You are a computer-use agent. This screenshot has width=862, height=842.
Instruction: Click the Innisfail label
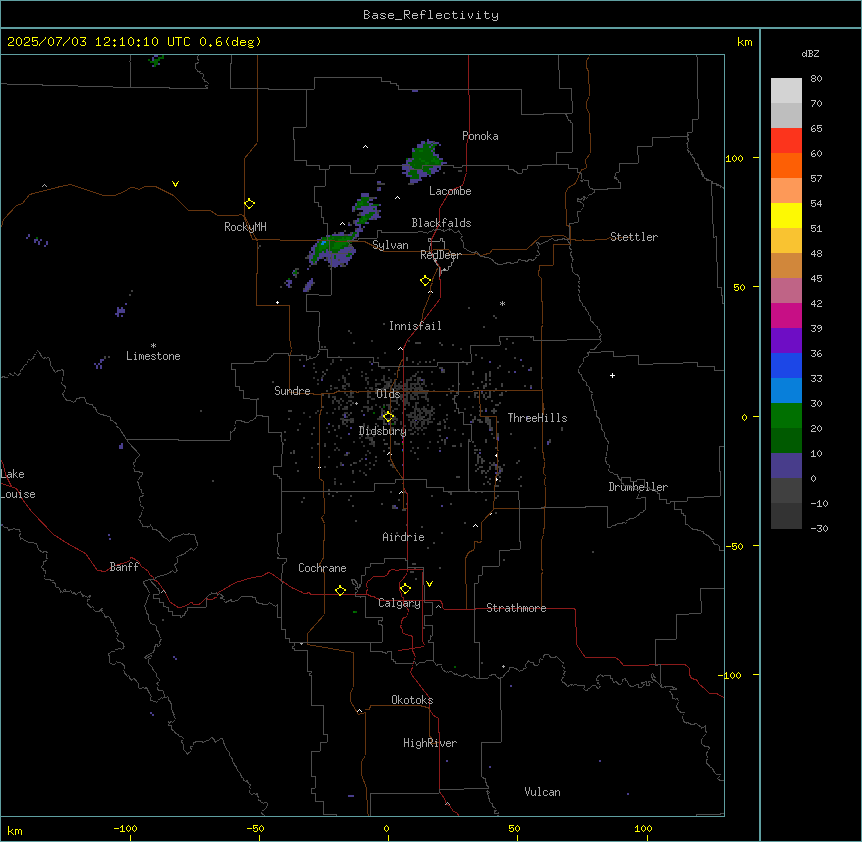[415, 326]
